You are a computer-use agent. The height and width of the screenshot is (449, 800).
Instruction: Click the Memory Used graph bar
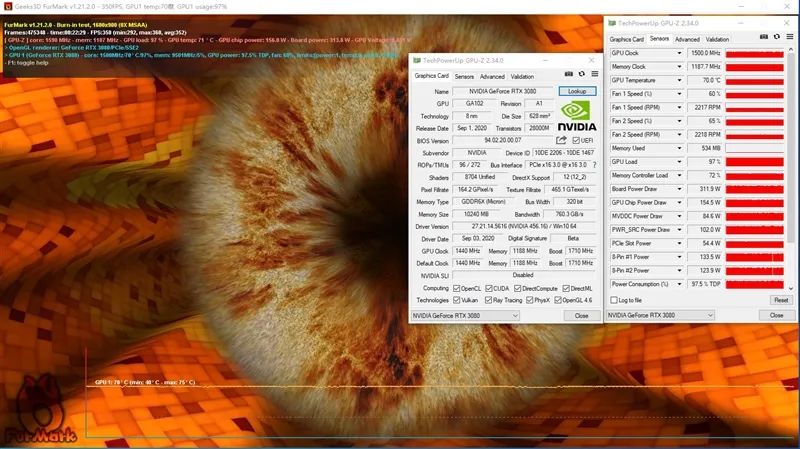click(754, 148)
